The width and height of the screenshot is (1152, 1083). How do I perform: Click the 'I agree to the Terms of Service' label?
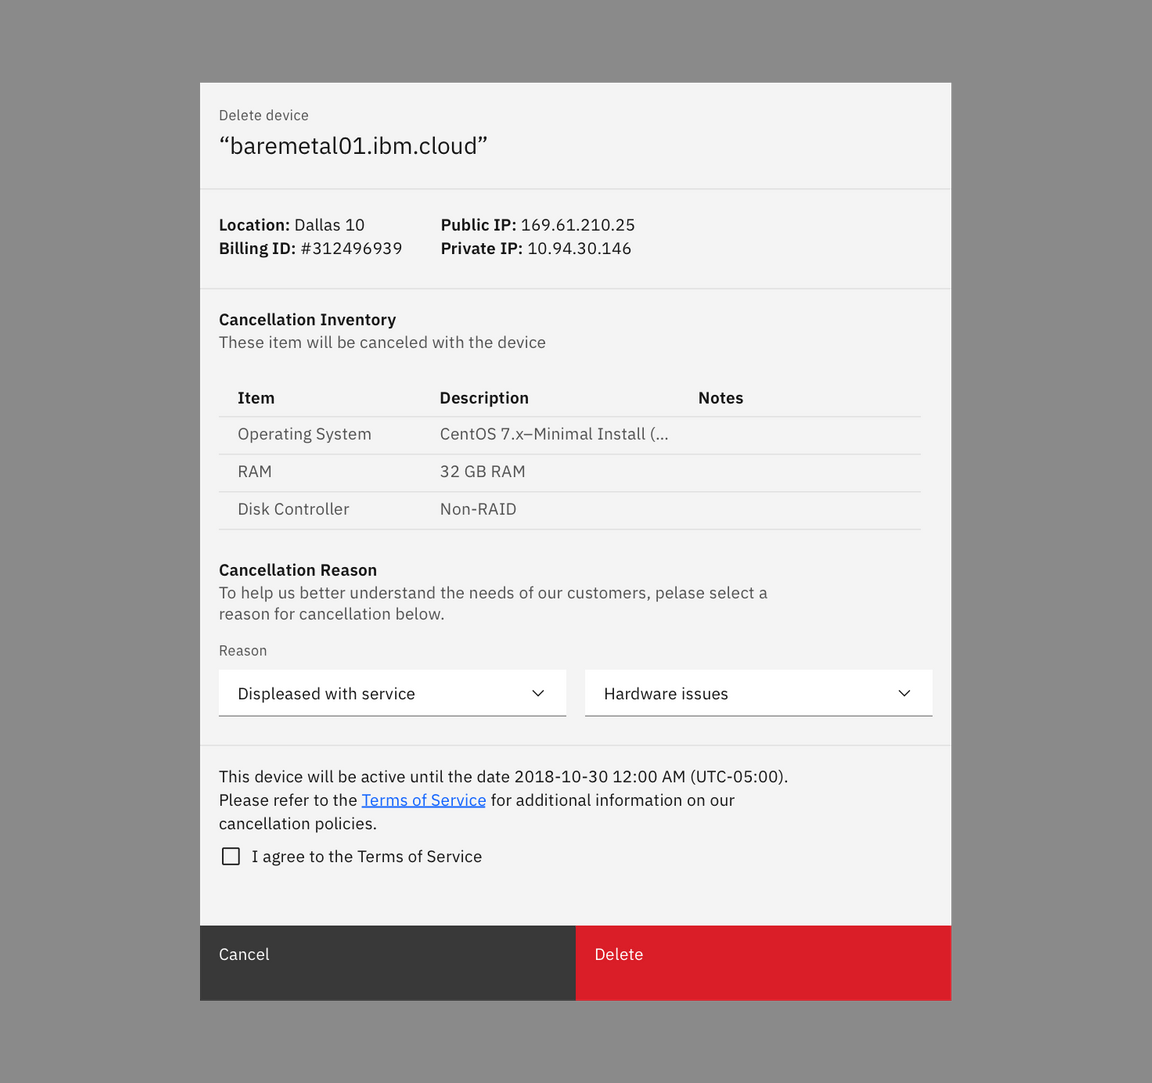366,856
